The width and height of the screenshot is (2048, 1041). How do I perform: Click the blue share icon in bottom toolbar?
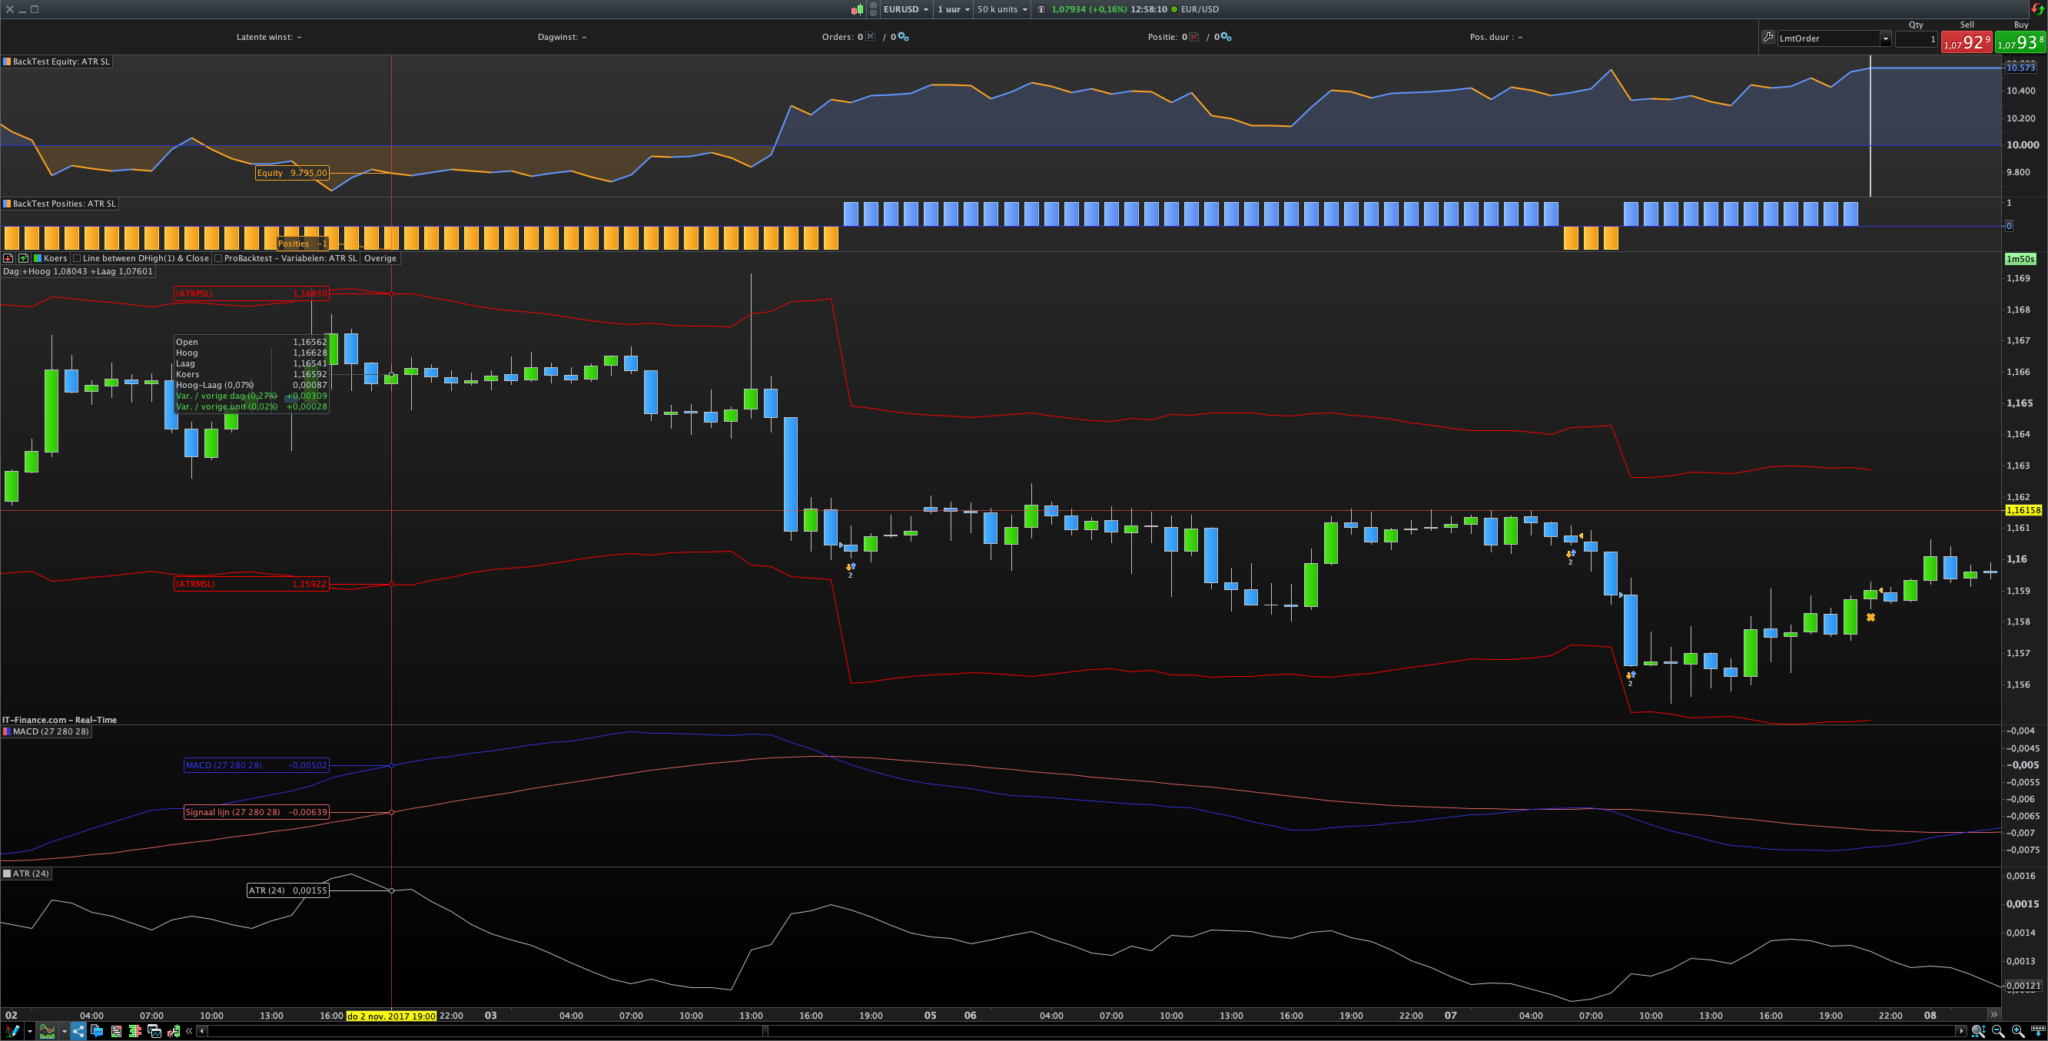(78, 1031)
